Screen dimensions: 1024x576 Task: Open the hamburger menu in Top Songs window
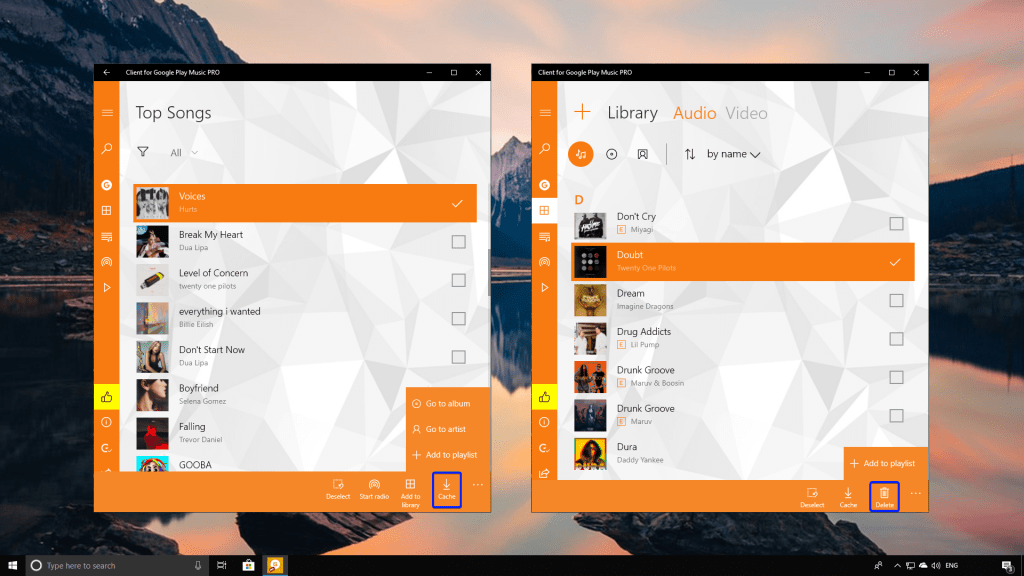[106, 113]
